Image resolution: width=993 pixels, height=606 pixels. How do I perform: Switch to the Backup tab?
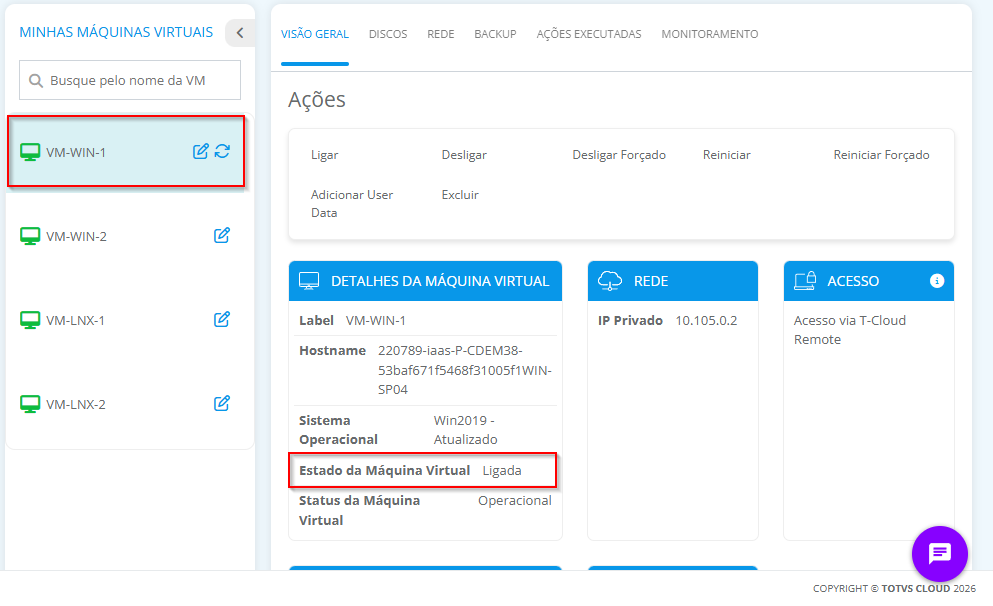pyautogui.click(x=495, y=34)
